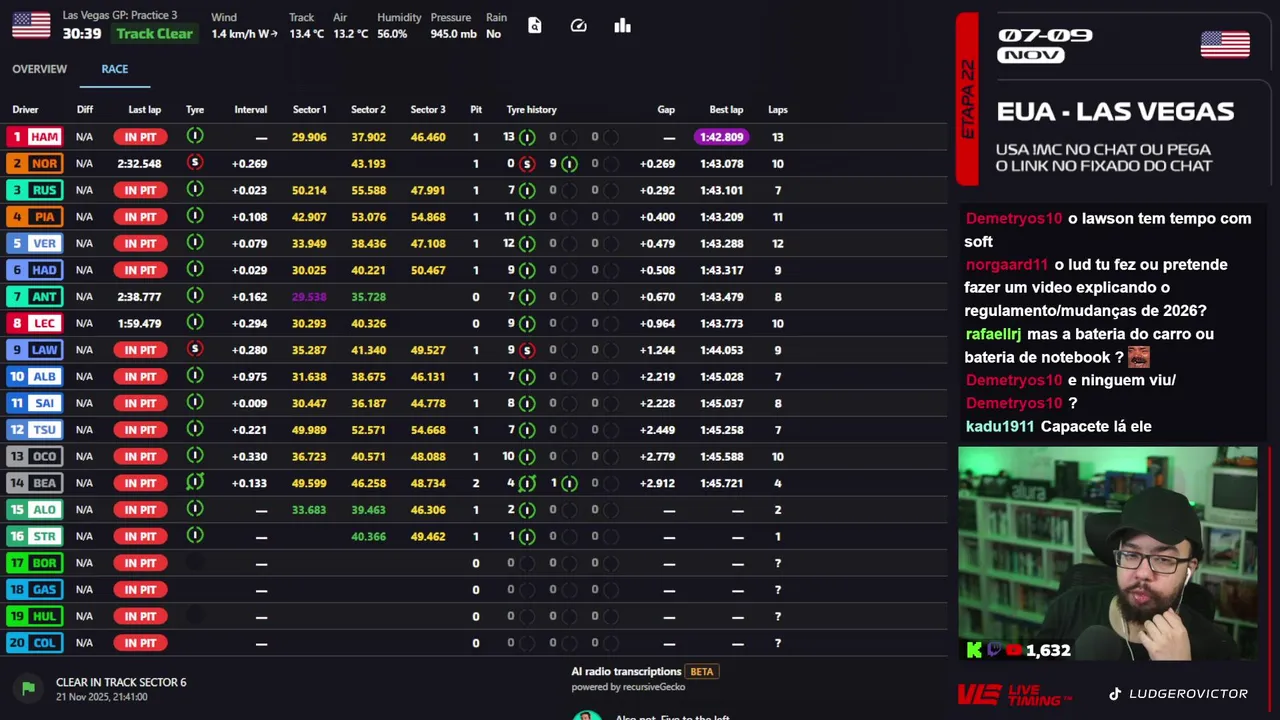Click COL's IN PIT badge
The image size is (1280, 720).
140,643
